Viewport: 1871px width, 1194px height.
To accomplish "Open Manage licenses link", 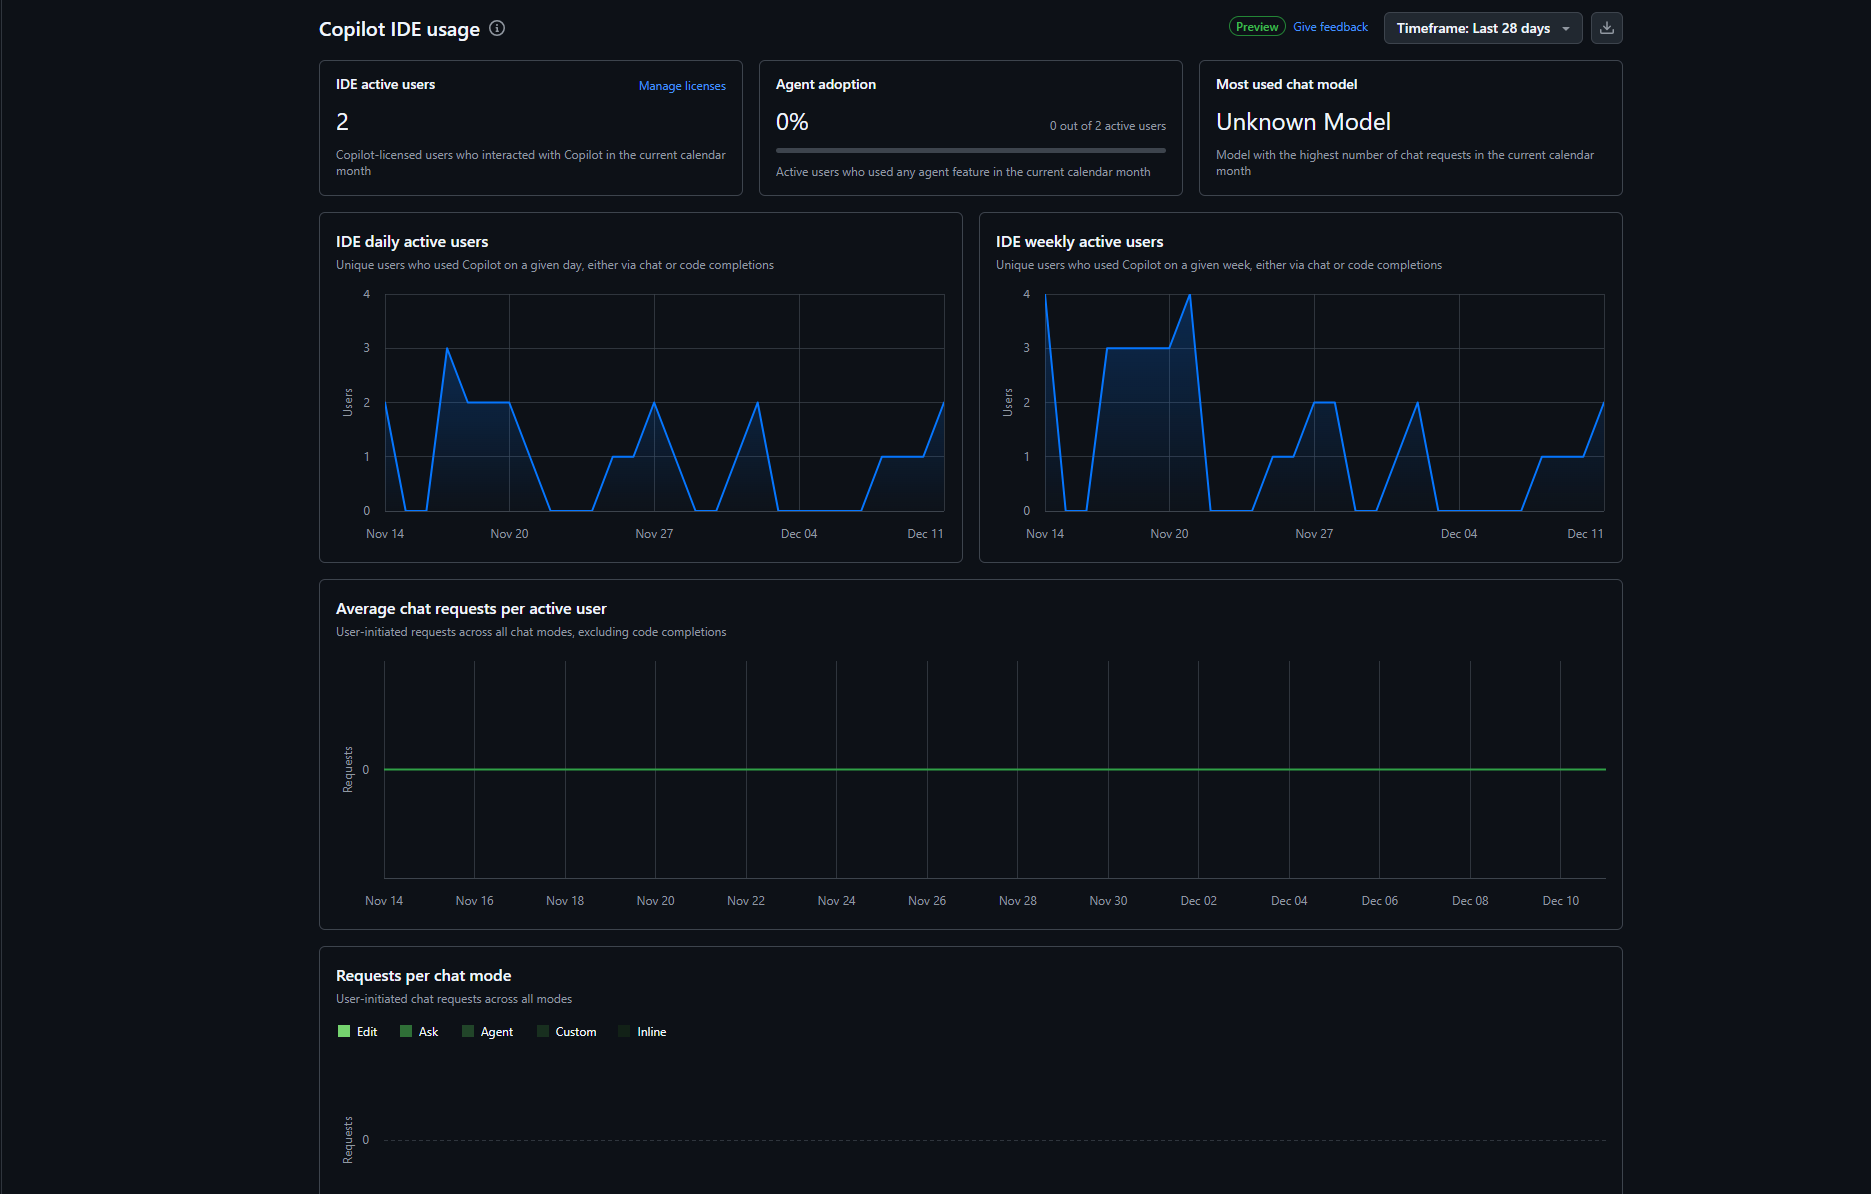I will point(682,86).
